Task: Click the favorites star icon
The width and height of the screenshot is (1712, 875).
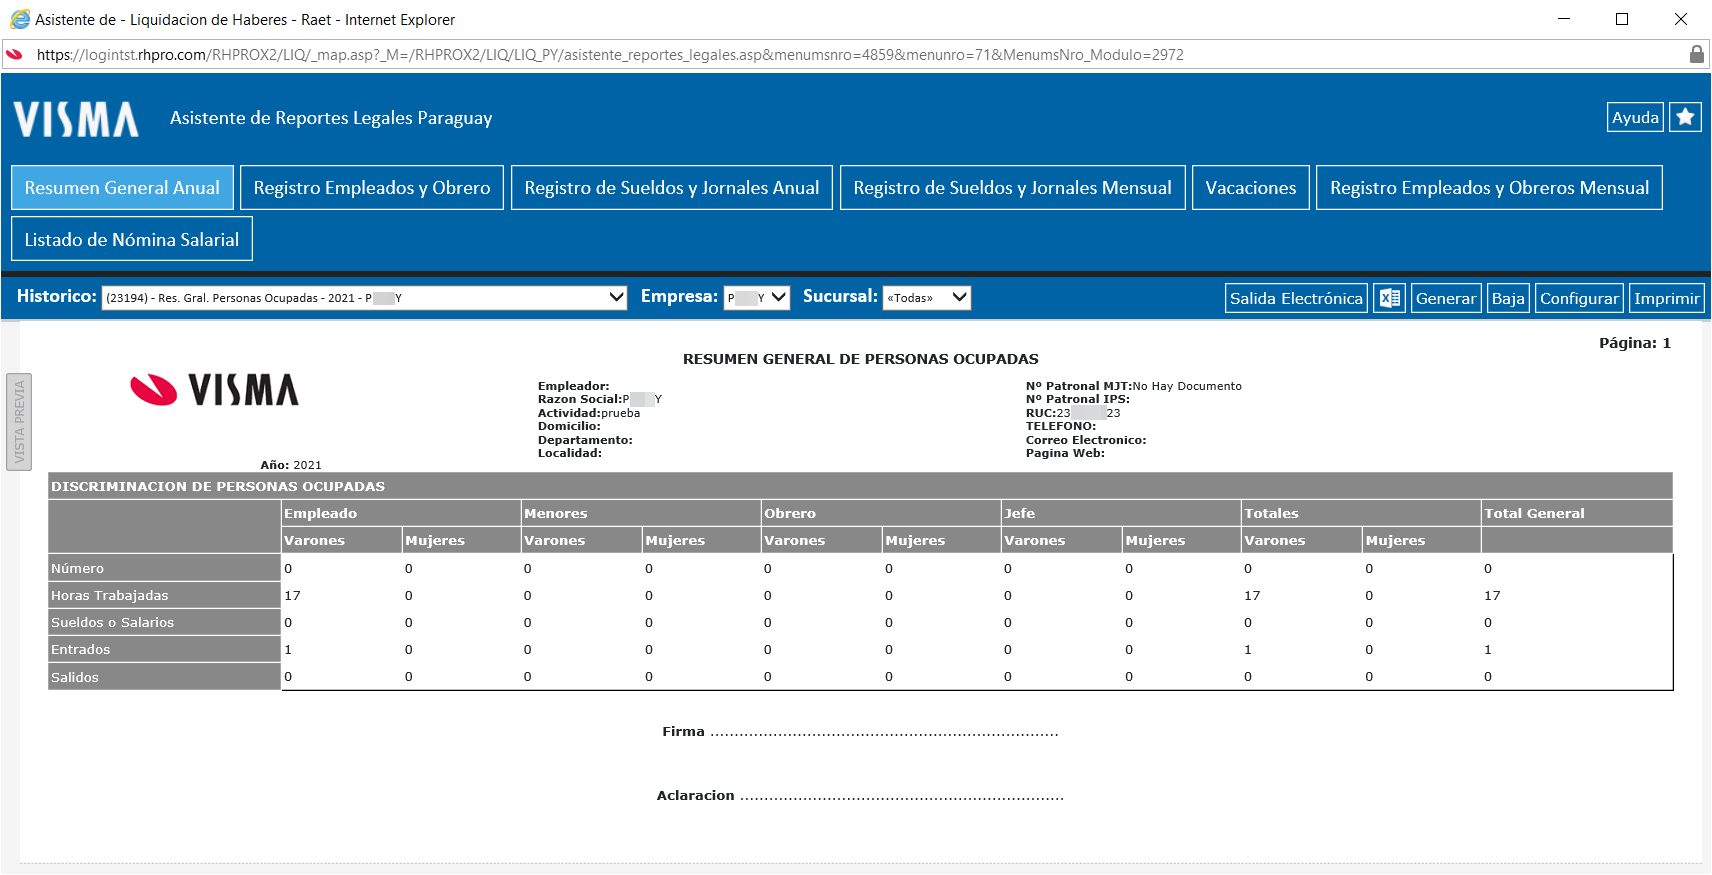Action: (1685, 117)
